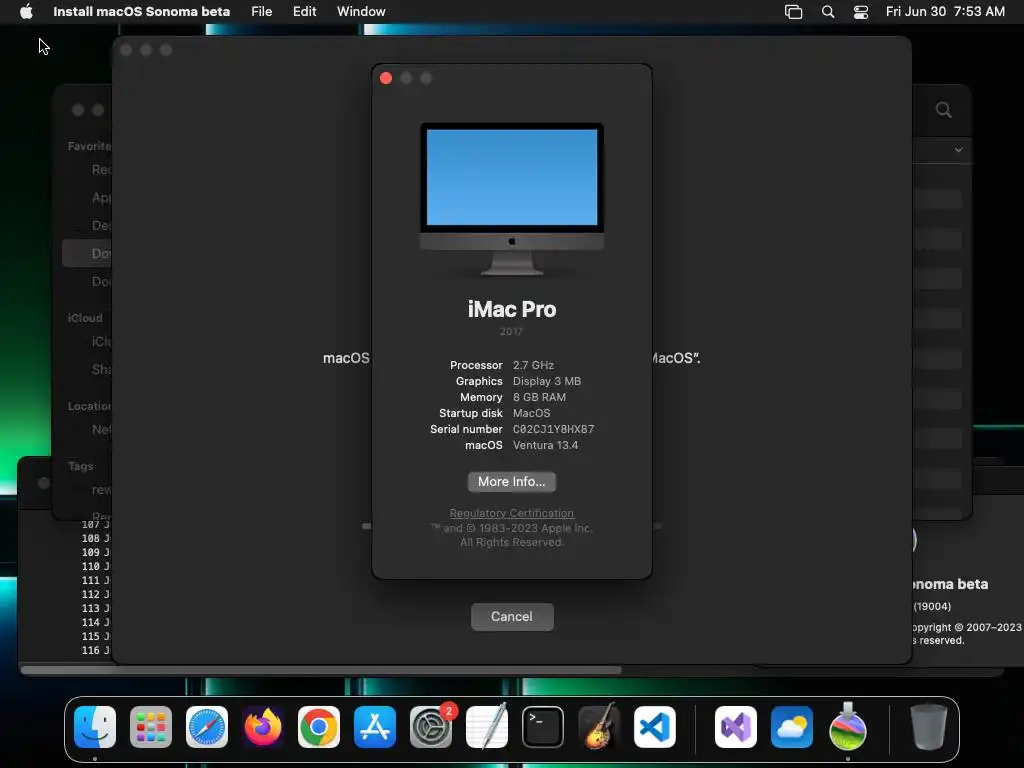Viewport: 1024px width, 768px height.
Task: Launch Visual Studio Code from the Dock
Action: (654, 727)
